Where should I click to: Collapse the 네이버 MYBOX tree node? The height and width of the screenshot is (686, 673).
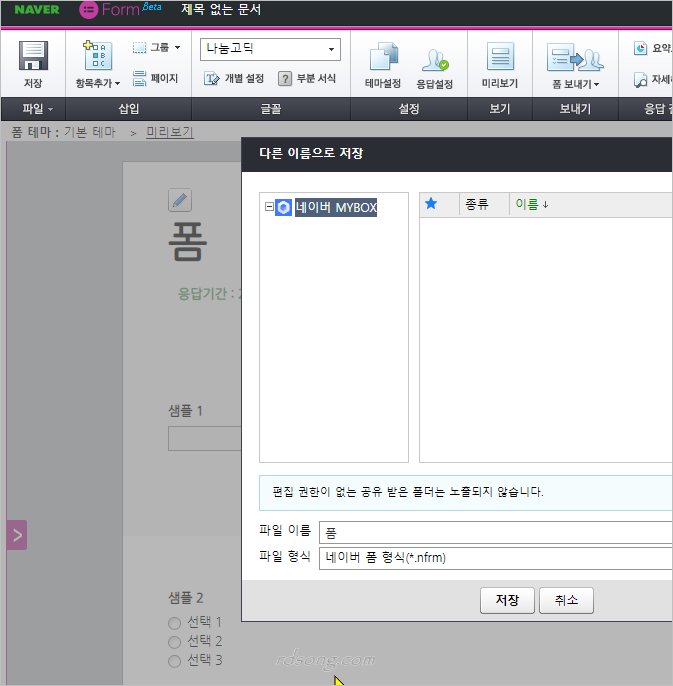click(x=269, y=207)
